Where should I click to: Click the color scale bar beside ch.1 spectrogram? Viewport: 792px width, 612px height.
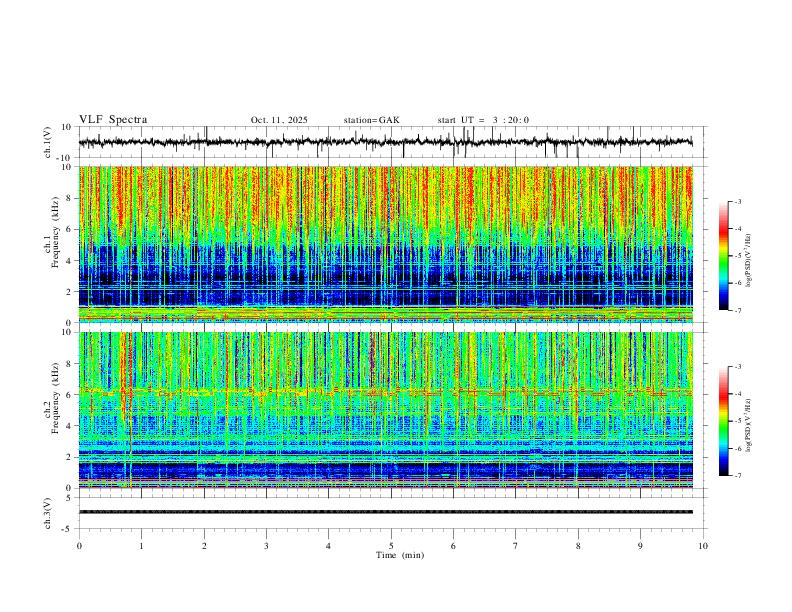(x=723, y=255)
